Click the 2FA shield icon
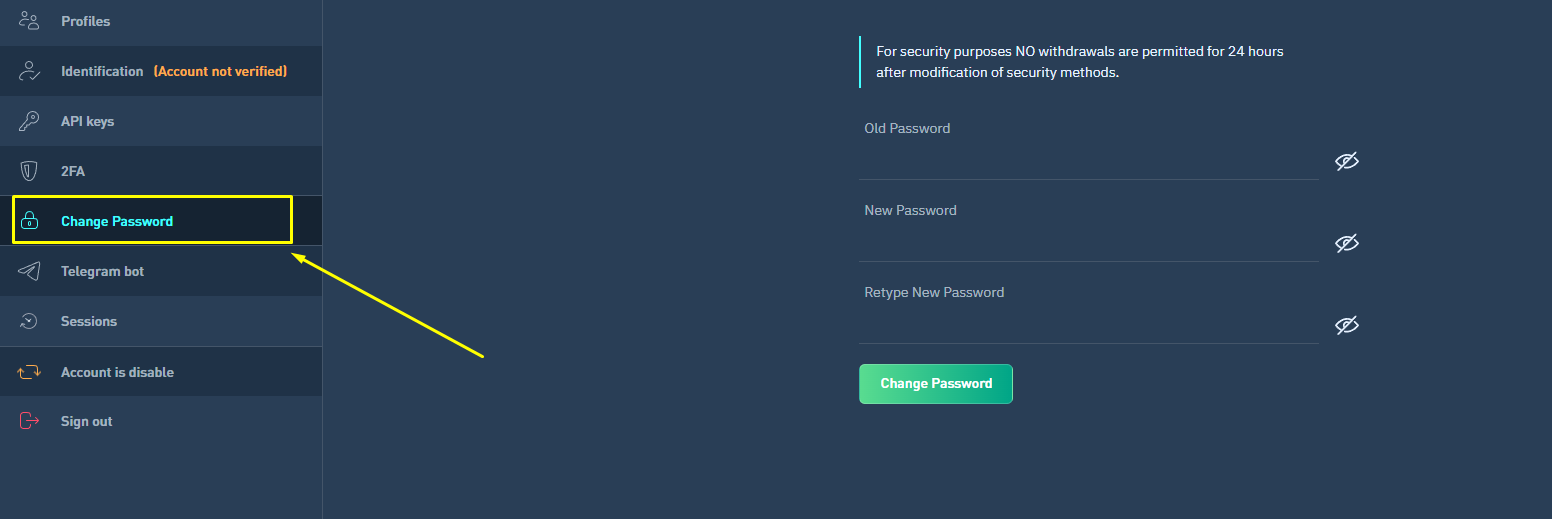1552x519 pixels. (x=29, y=171)
